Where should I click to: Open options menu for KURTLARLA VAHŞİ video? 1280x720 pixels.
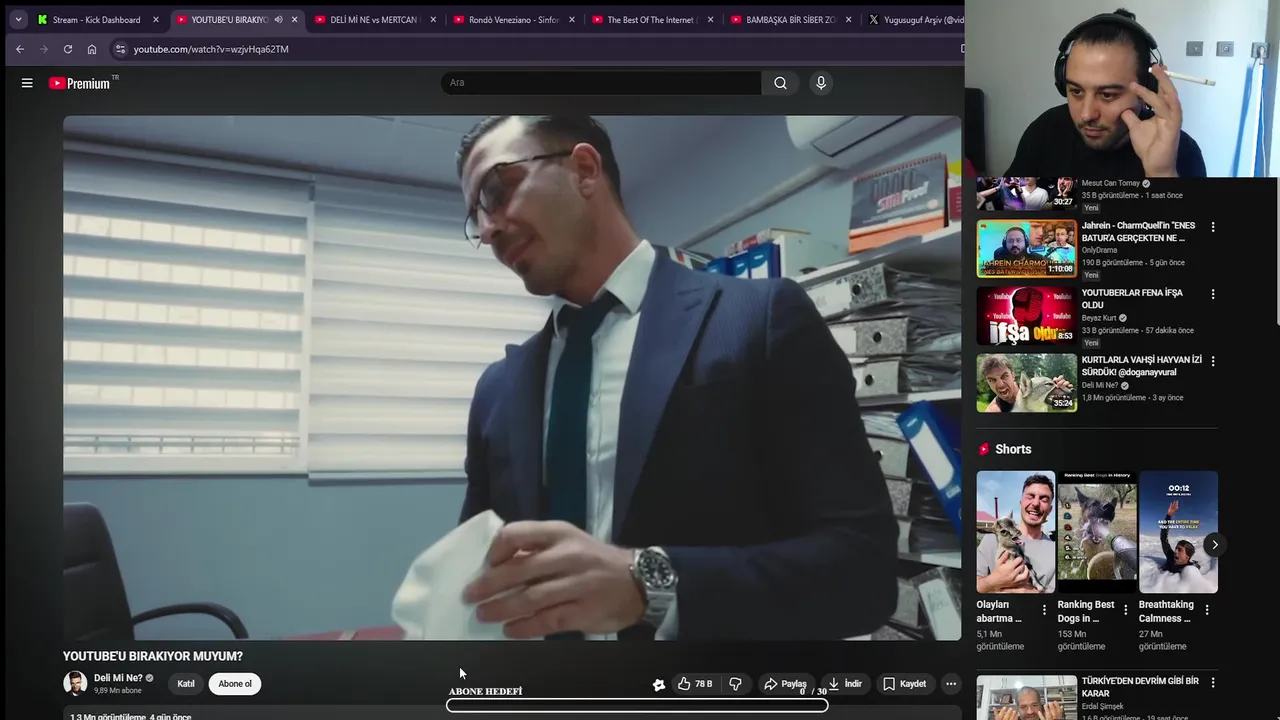click(1213, 361)
